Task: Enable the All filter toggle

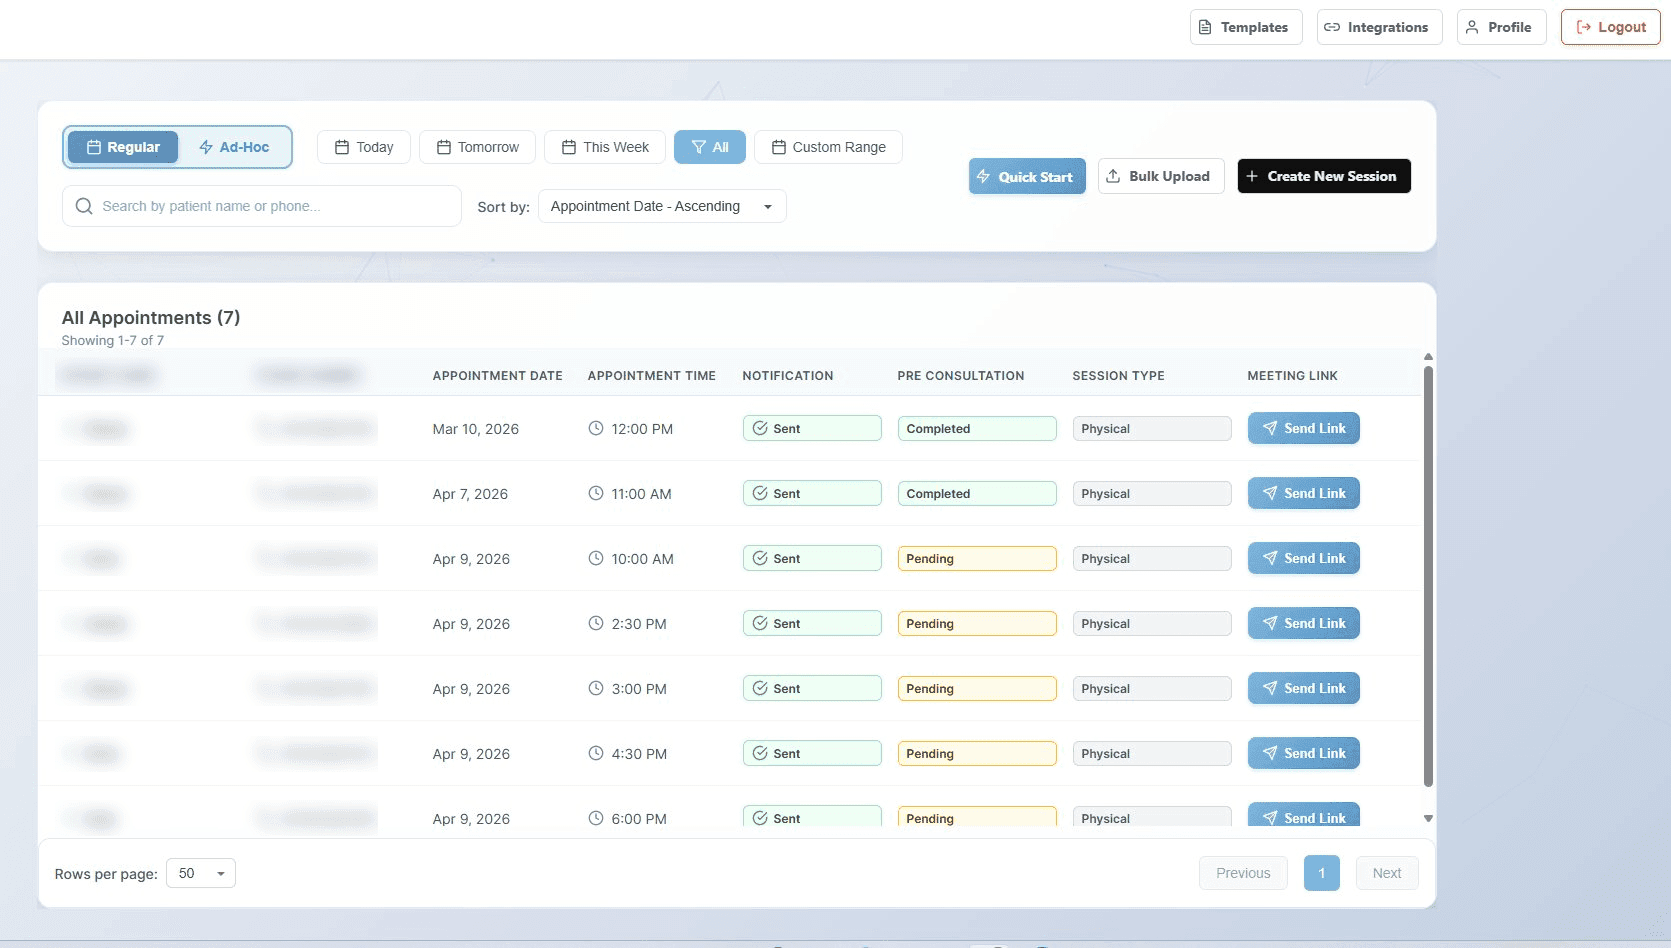Action: pos(710,147)
